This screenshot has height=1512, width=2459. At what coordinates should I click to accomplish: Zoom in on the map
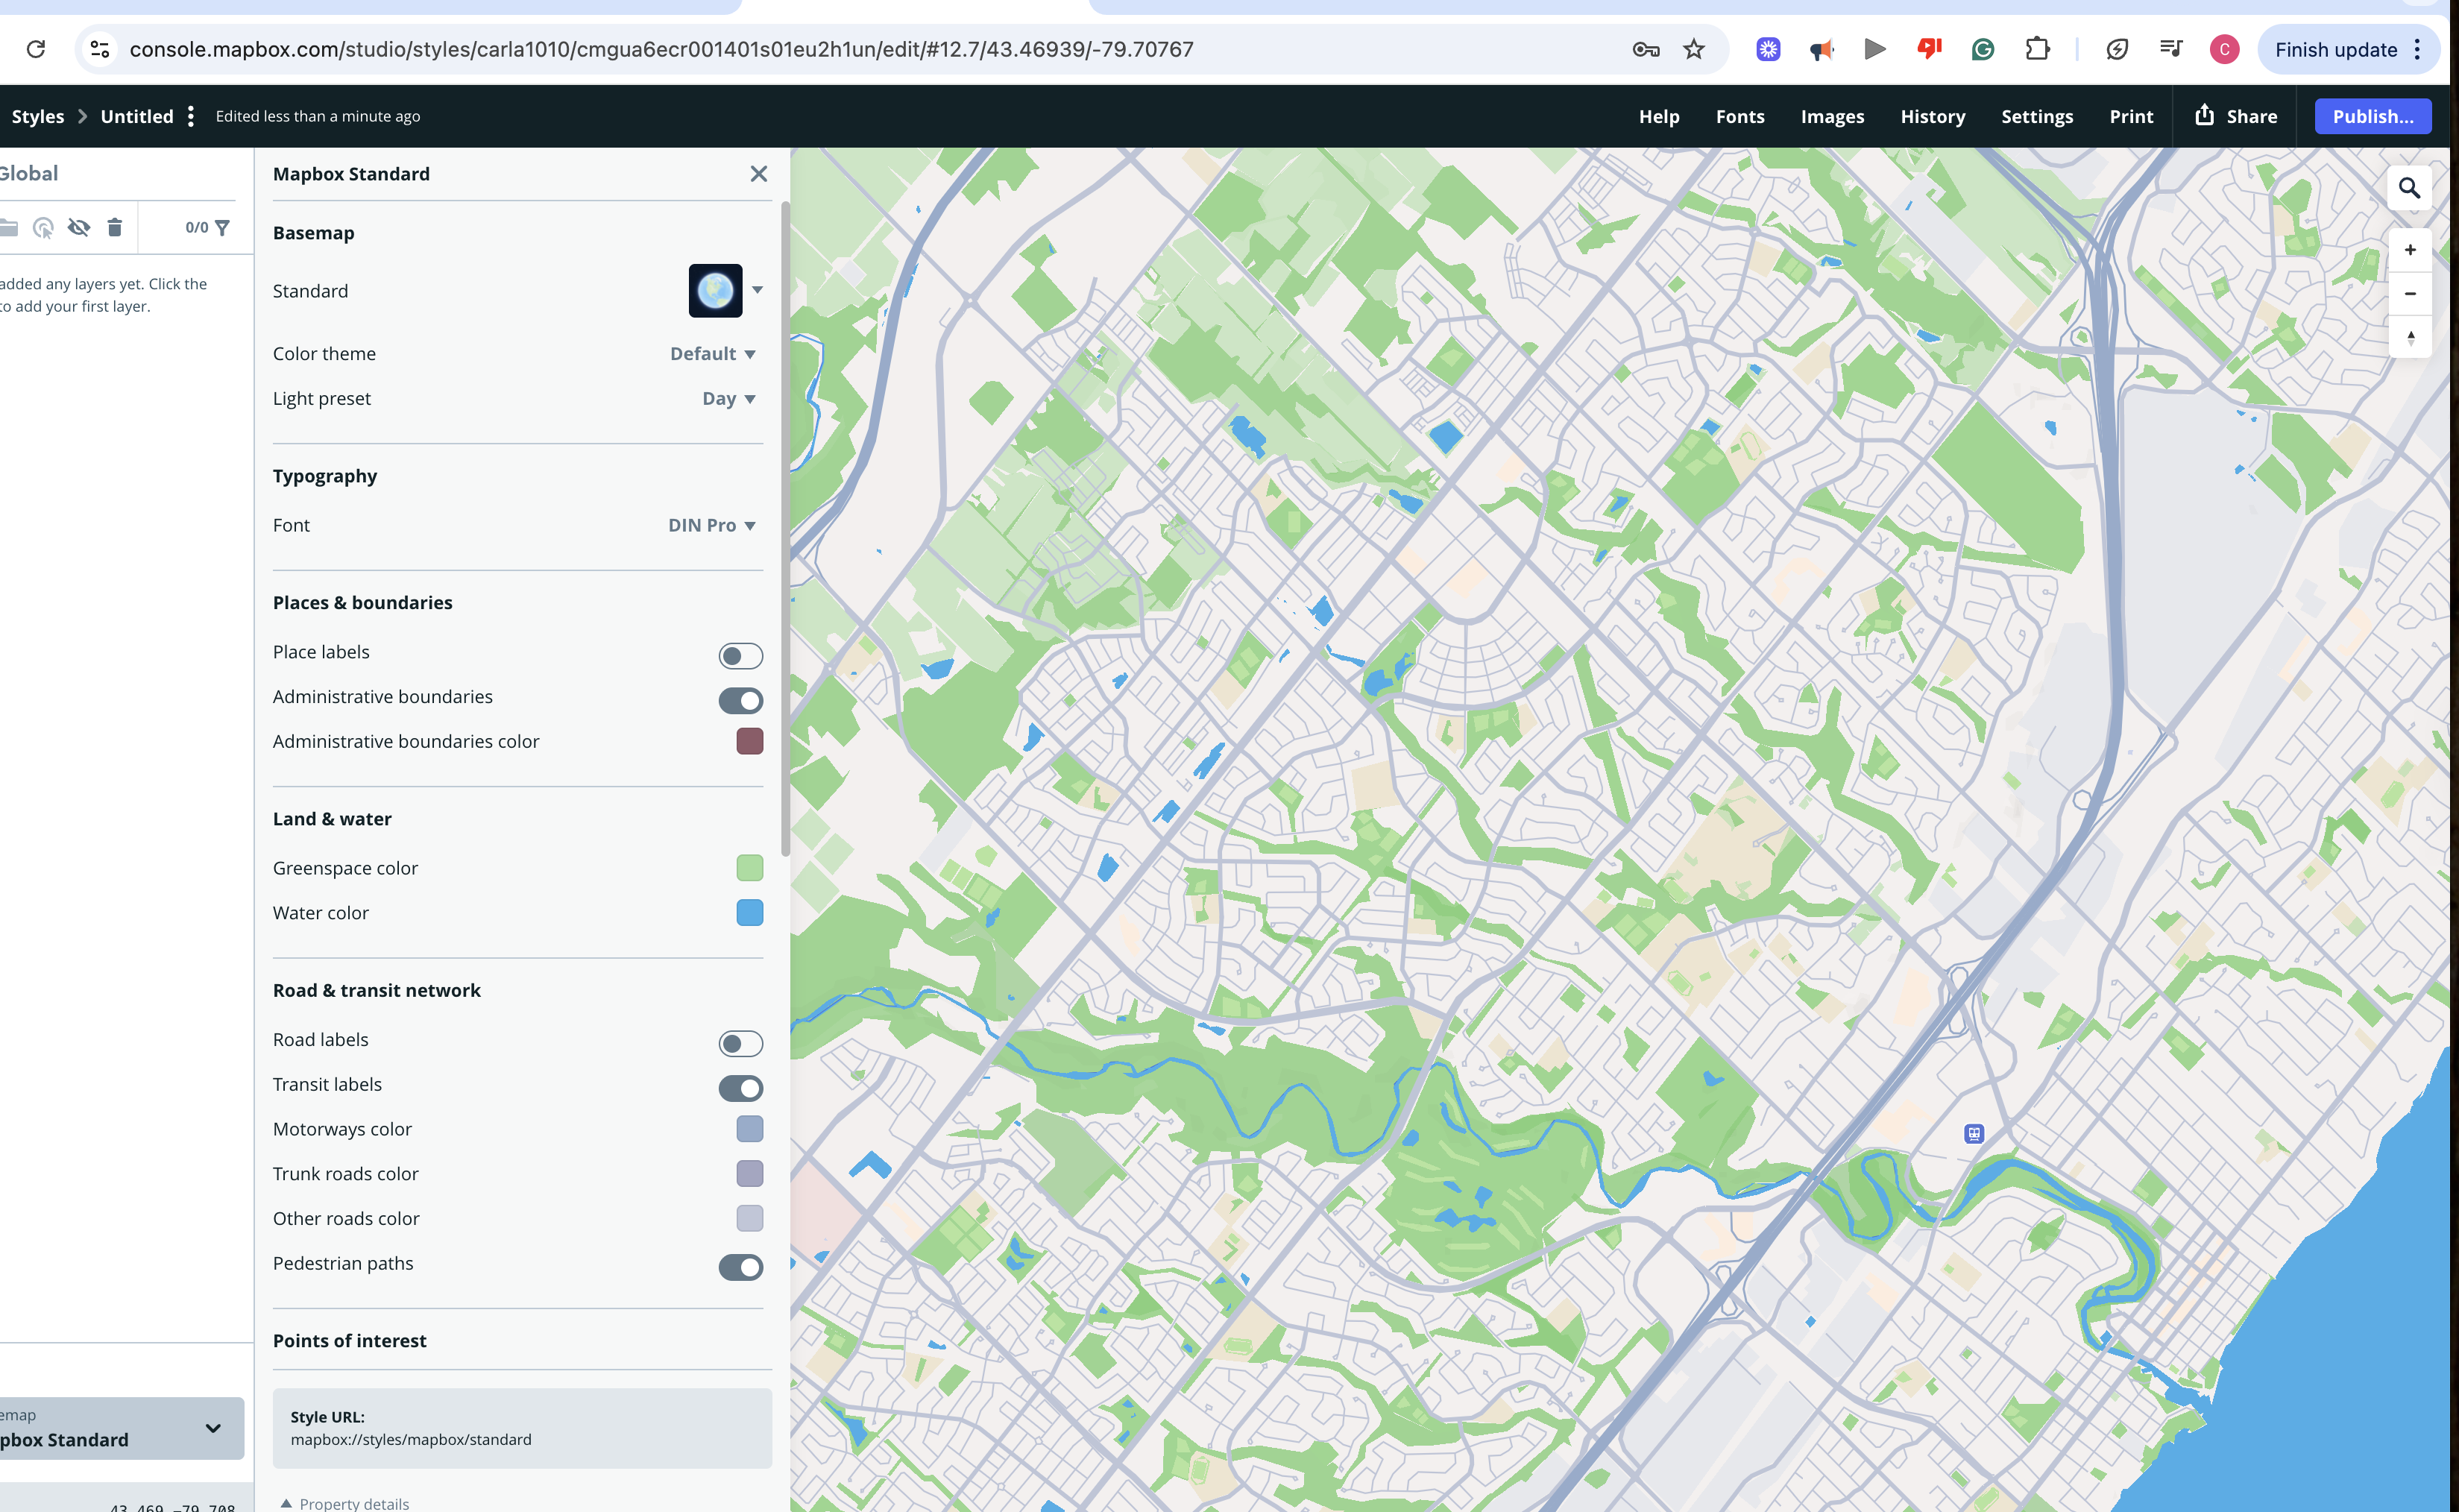tap(2409, 249)
